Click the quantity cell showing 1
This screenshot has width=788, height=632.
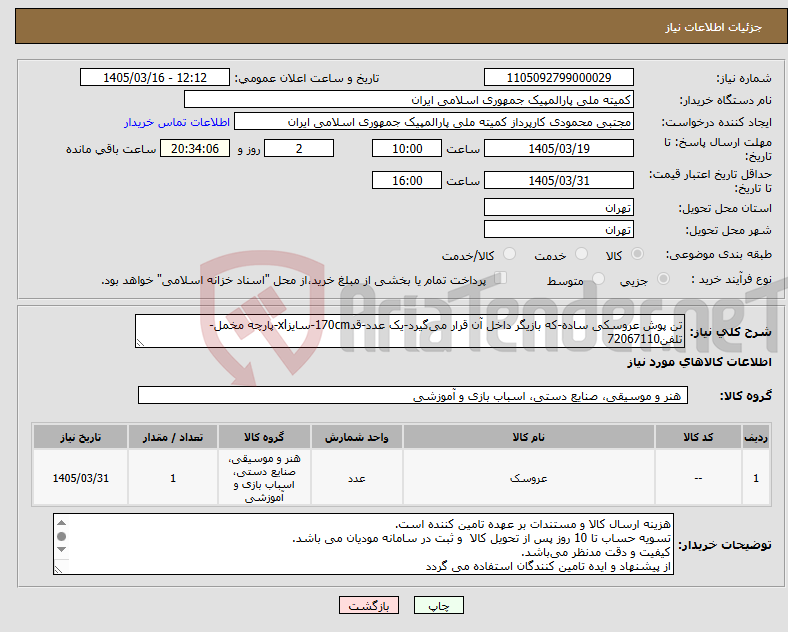pyautogui.click(x=173, y=478)
